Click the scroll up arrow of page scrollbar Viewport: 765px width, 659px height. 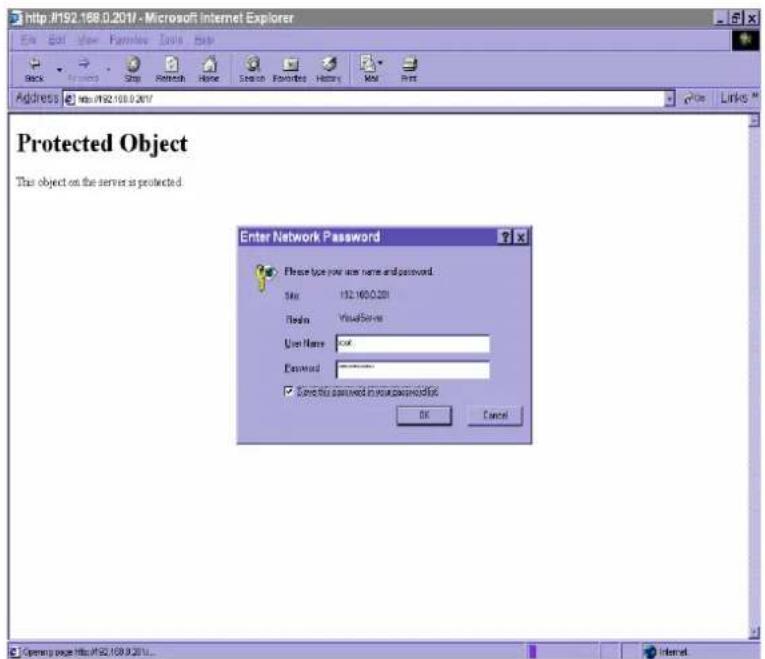click(754, 120)
